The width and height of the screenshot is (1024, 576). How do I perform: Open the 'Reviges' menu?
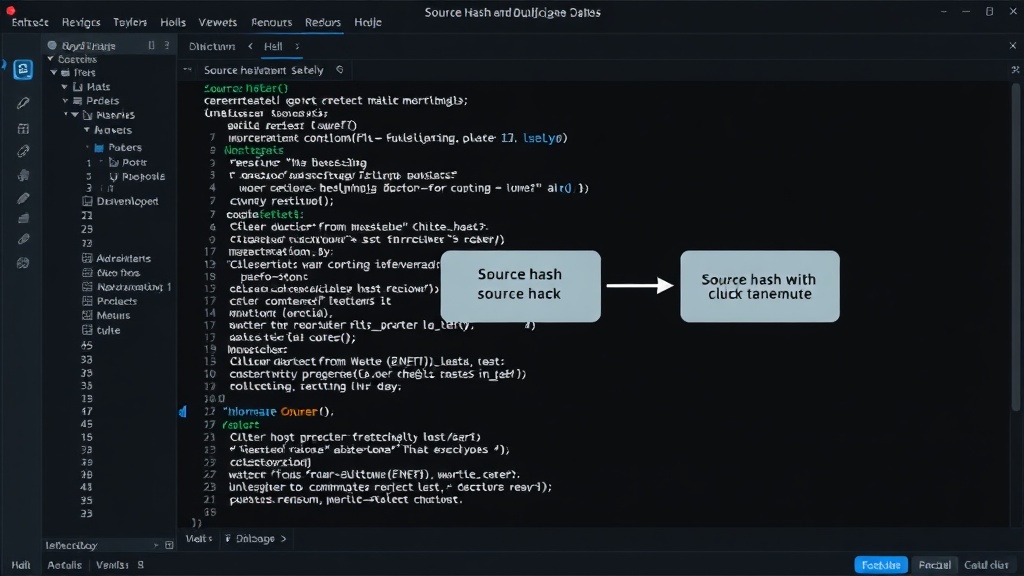coord(81,22)
